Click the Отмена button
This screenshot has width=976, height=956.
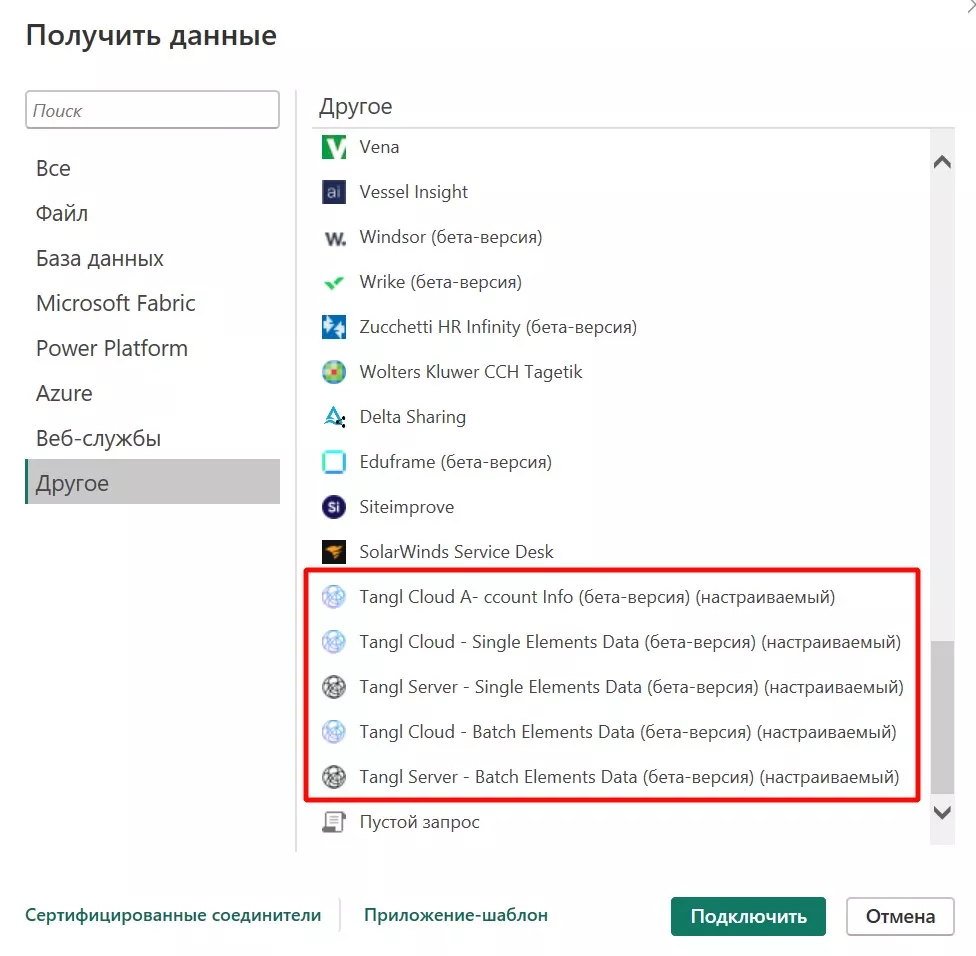click(x=899, y=916)
